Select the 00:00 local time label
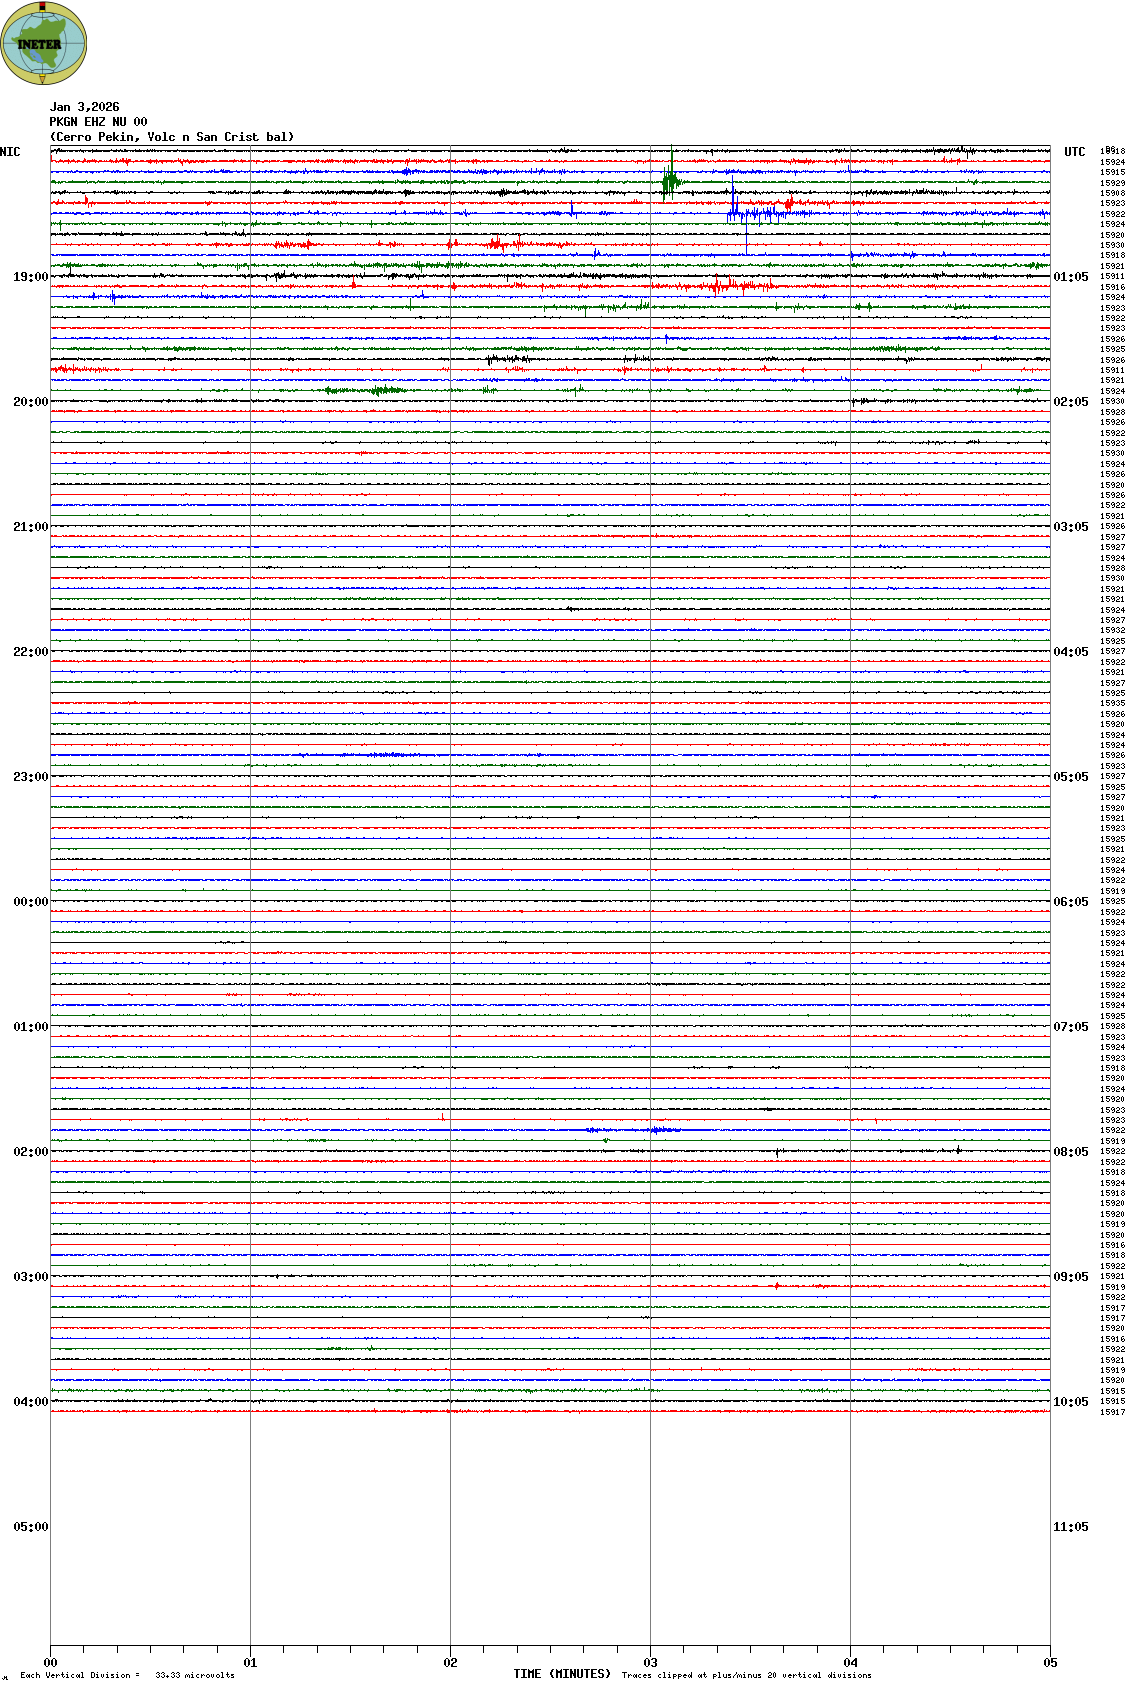The width and height of the screenshot is (1130, 1689). [x=30, y=902]
